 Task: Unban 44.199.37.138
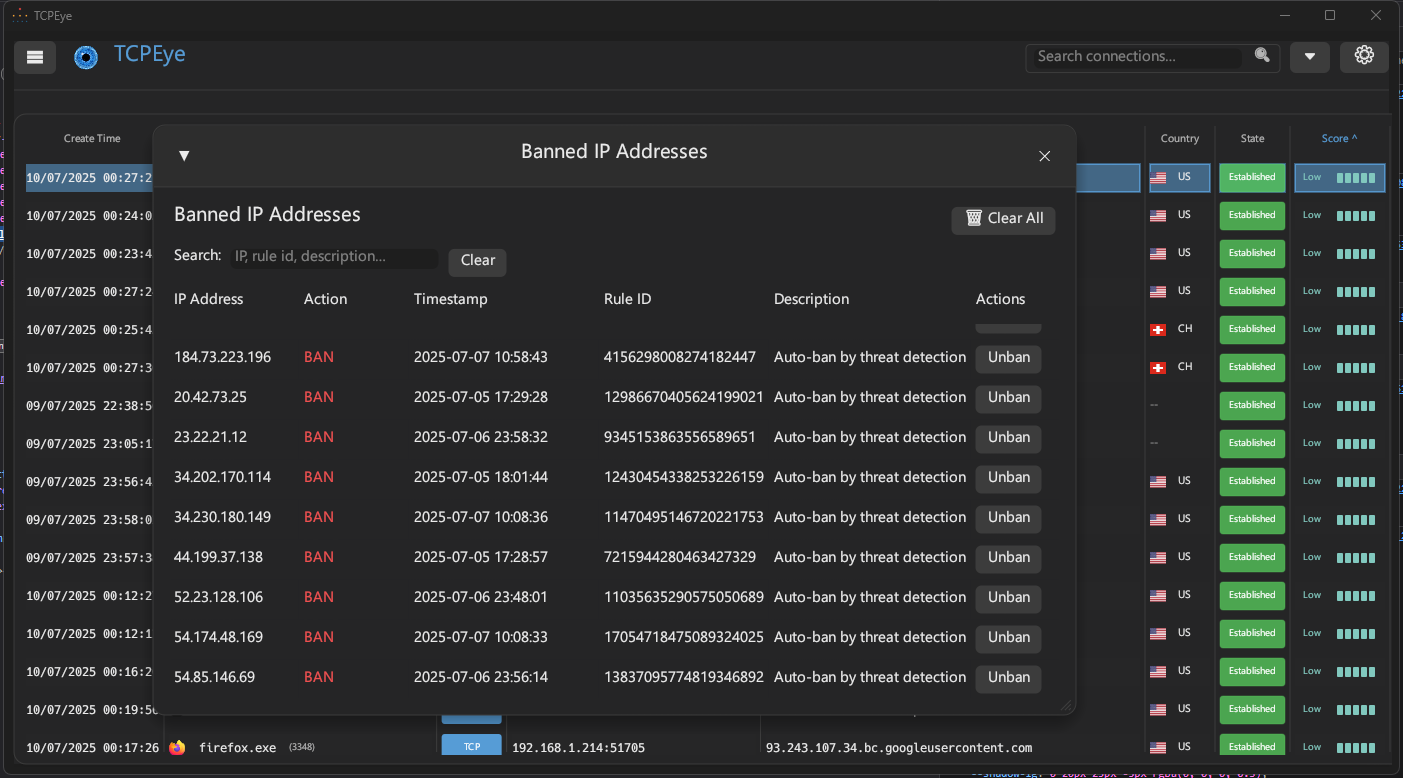[x=1008, y=558]
